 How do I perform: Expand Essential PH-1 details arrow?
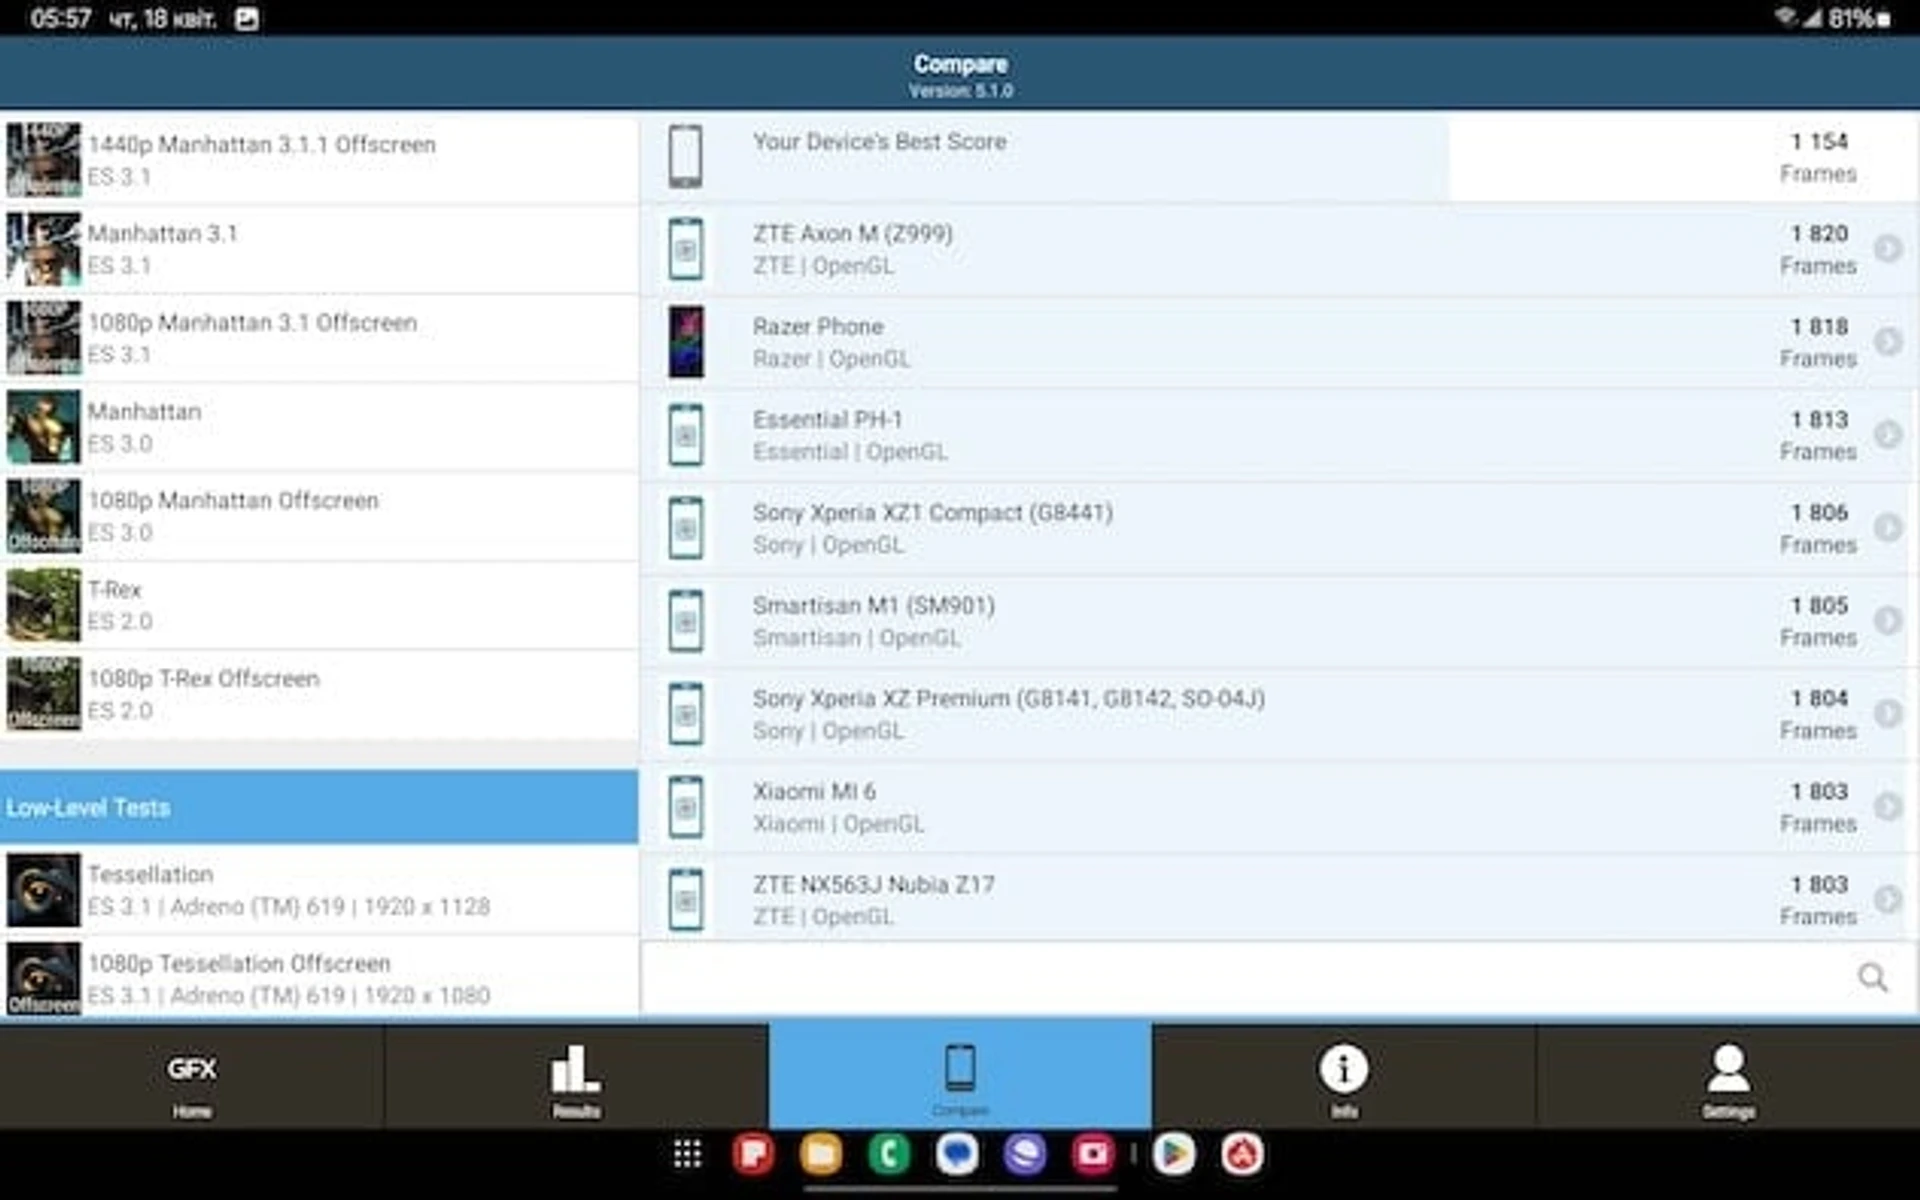[x=1887, y=435]
